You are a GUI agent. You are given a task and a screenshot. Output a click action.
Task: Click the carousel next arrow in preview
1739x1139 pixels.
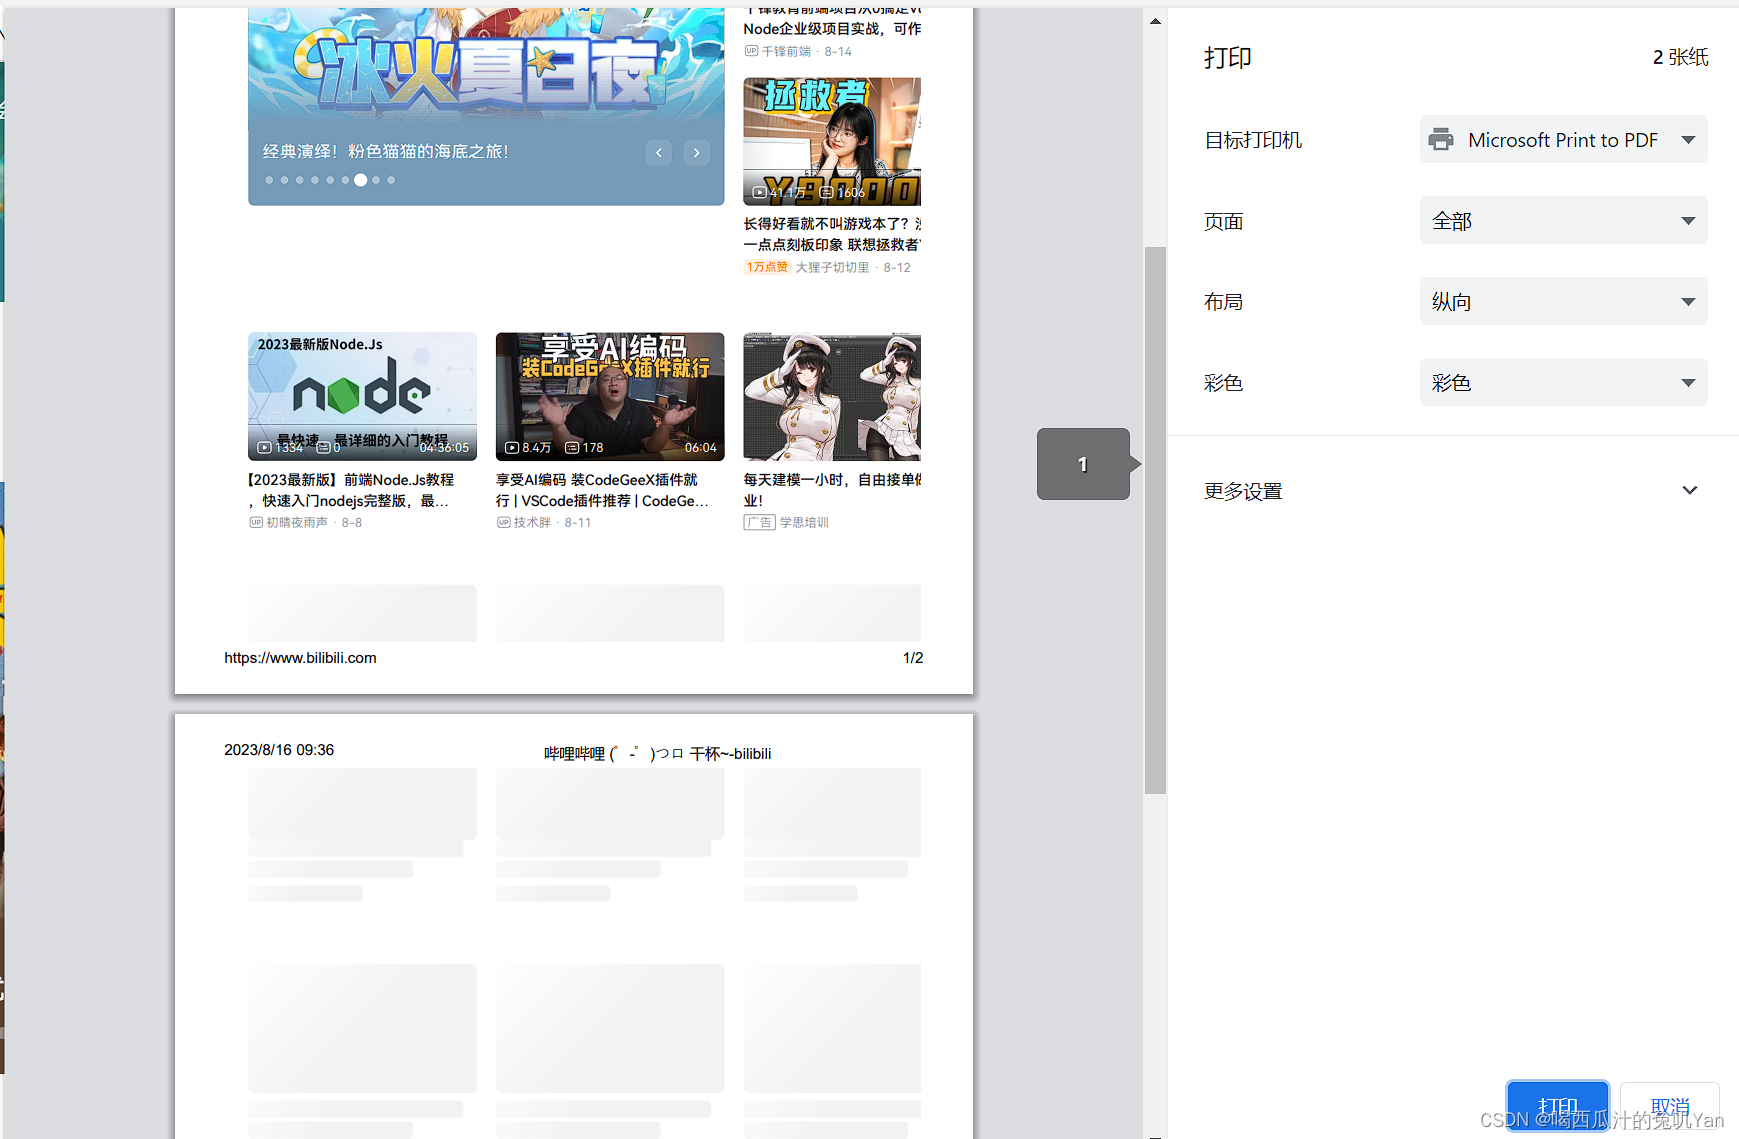click(x=697, y=152)
